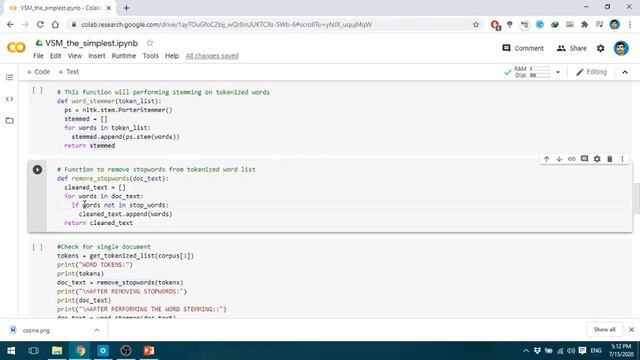The height and width of the screenshot is (360, 640).
Task: Share the notebook
Action: [571, 48]
